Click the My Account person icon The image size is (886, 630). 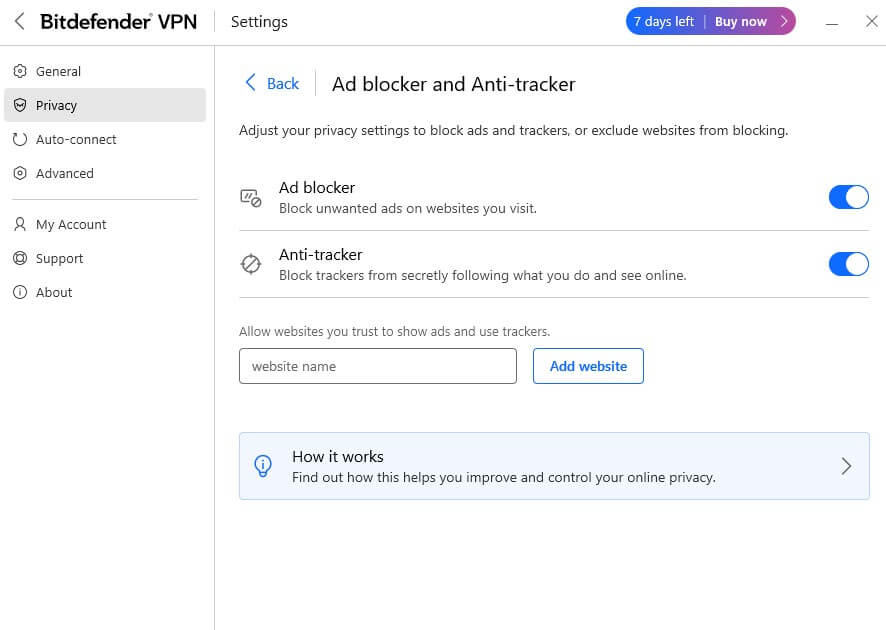click(x=21, y=224)
